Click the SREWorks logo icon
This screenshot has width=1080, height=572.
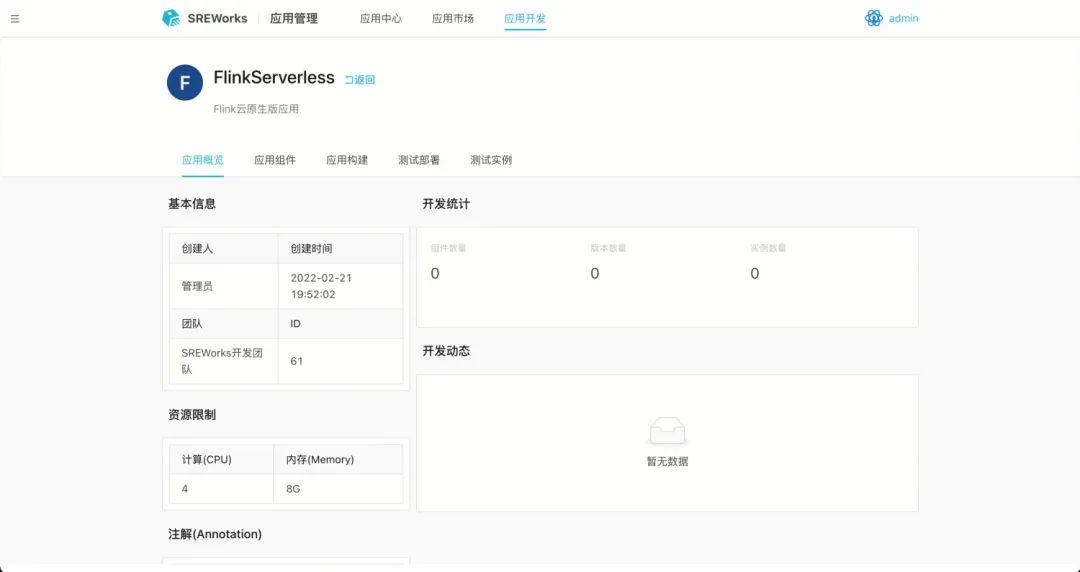click(x=171, y=18)
